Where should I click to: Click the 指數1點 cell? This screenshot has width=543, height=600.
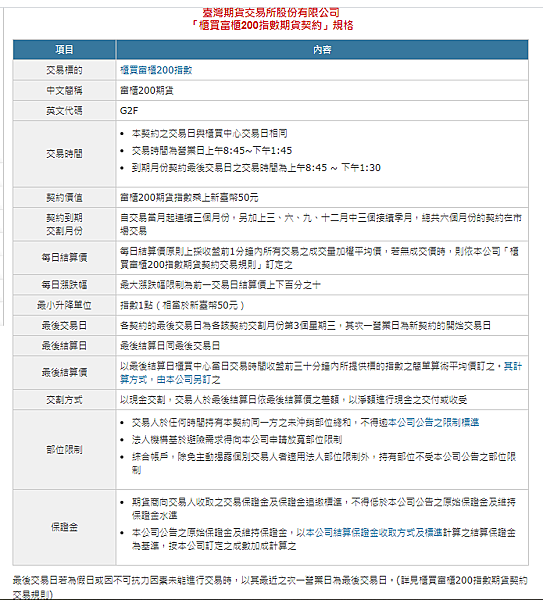coord(322,305)
